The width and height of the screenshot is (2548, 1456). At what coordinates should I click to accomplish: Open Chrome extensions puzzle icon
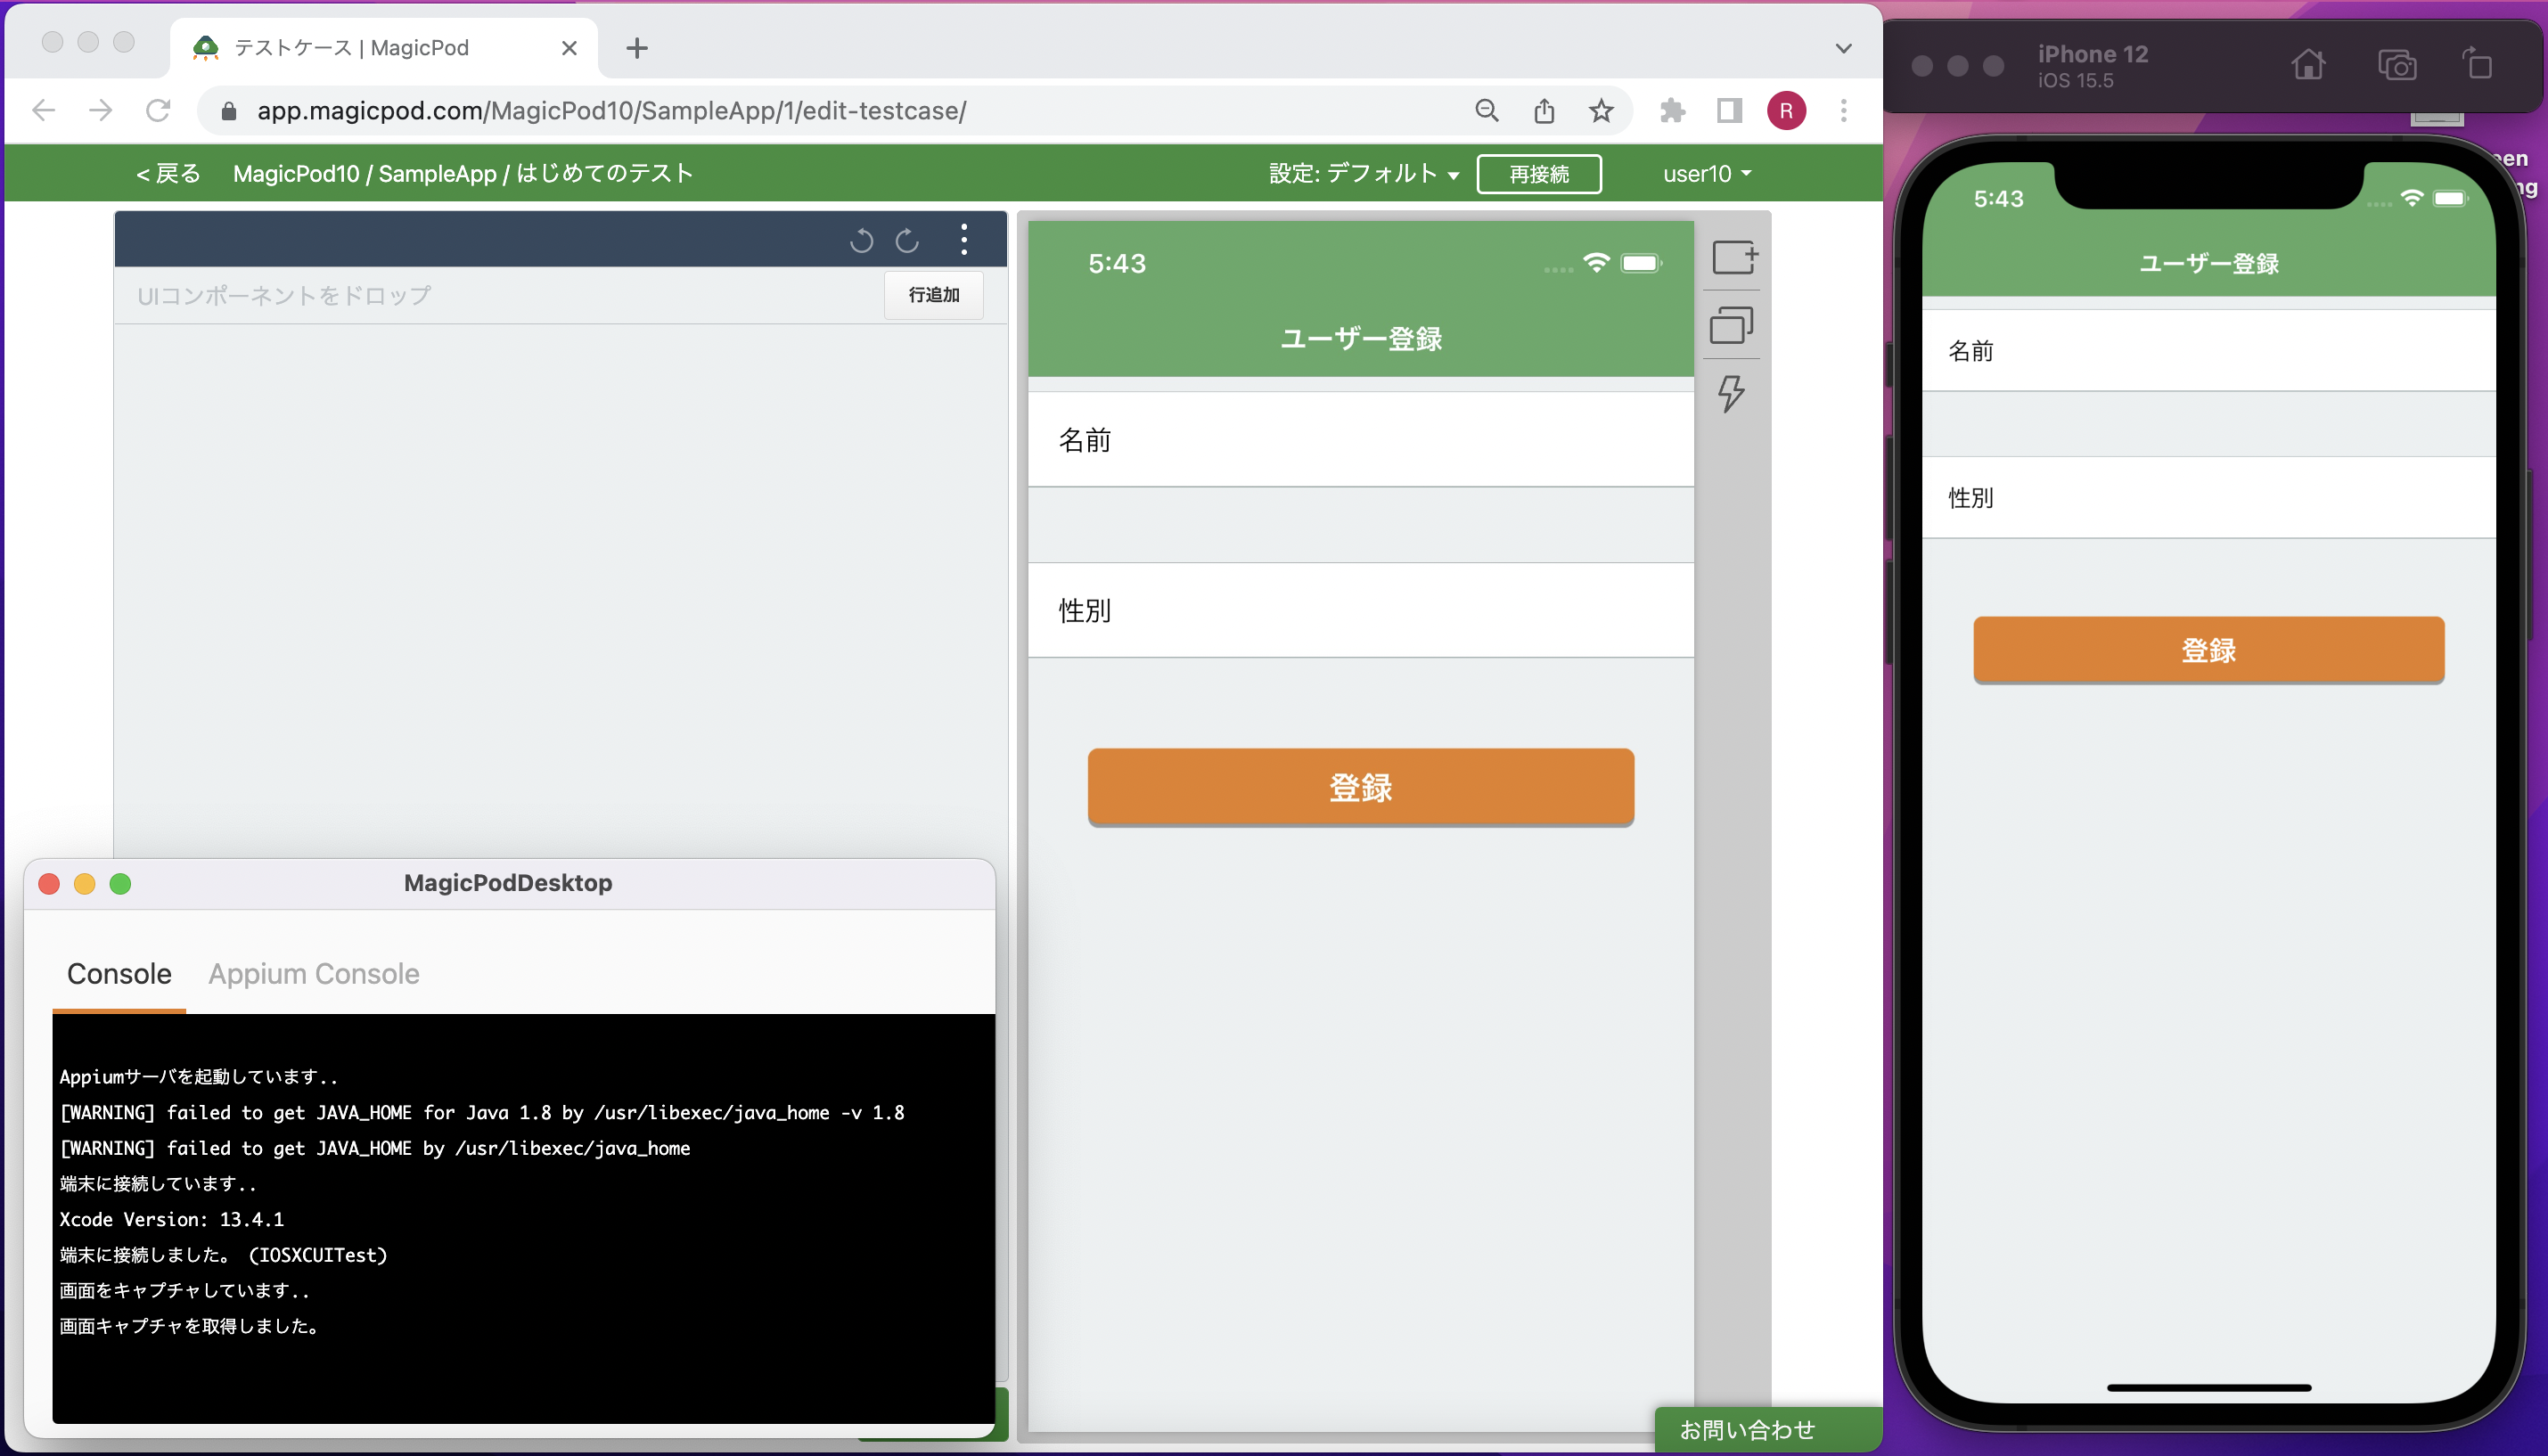point(1672,110)
